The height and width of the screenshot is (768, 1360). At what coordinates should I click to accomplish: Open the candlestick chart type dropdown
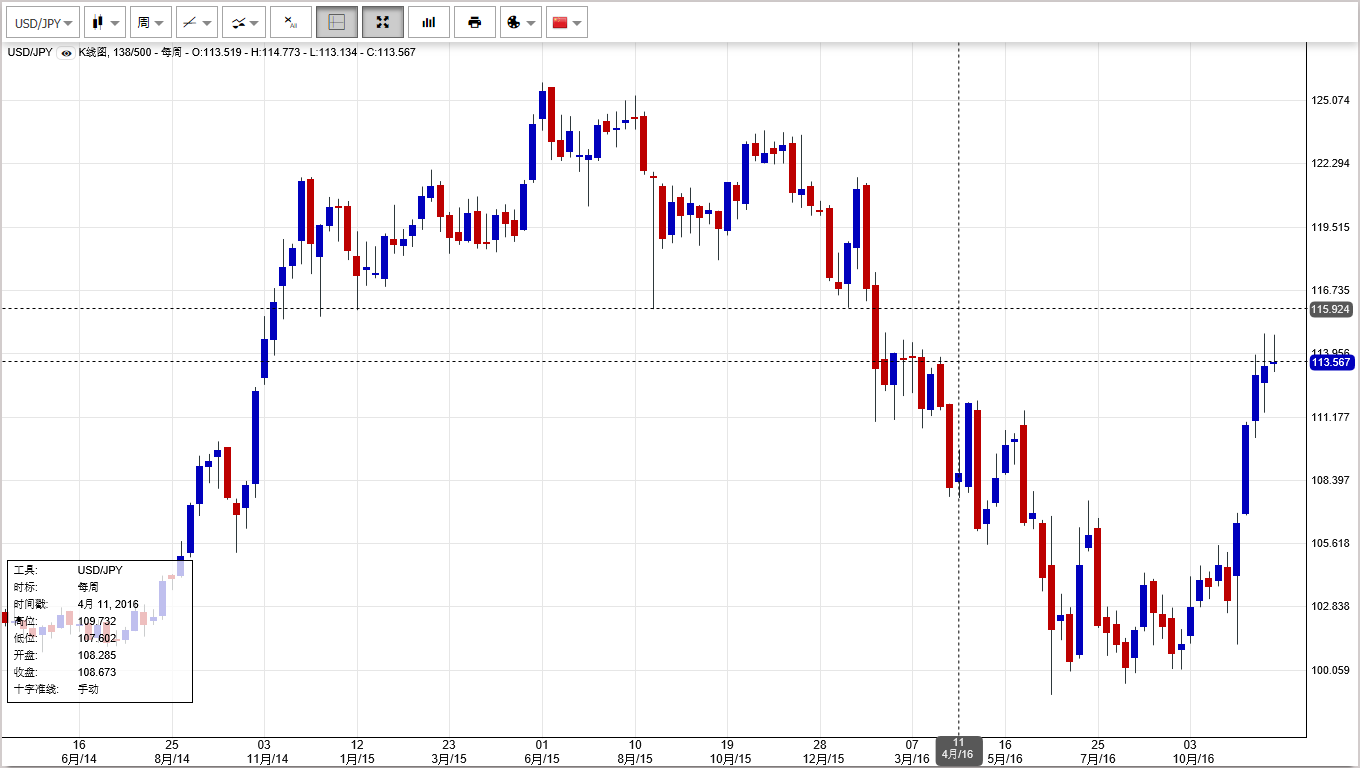[x=104, y=22]
